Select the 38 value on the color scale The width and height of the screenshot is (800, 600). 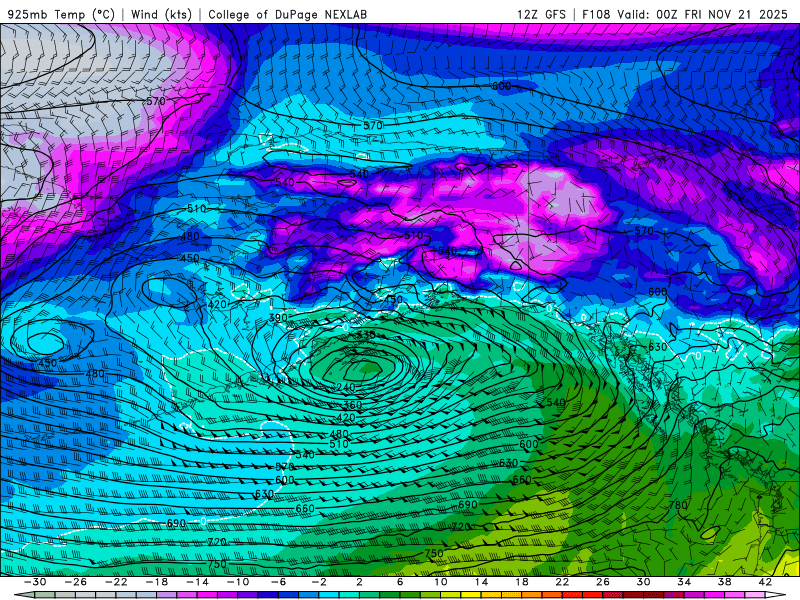click(724, 582)
